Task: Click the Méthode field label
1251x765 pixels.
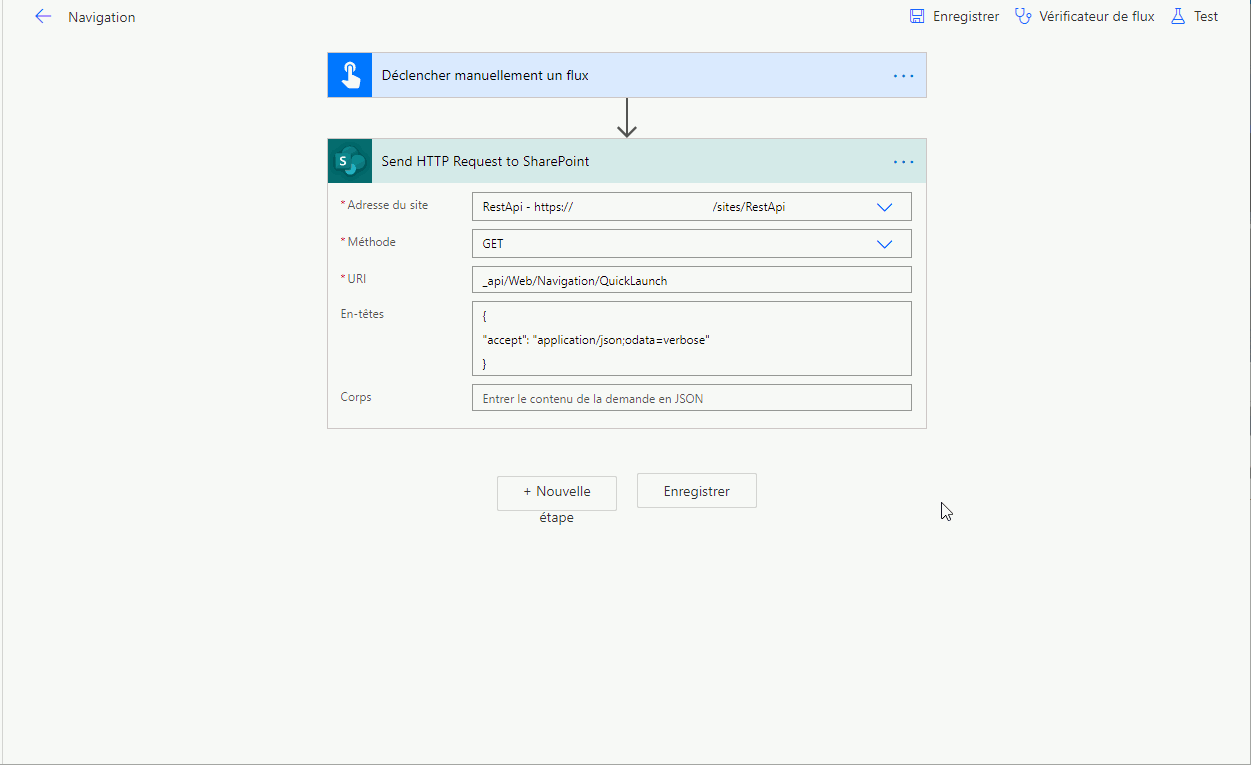Action: 371,242
